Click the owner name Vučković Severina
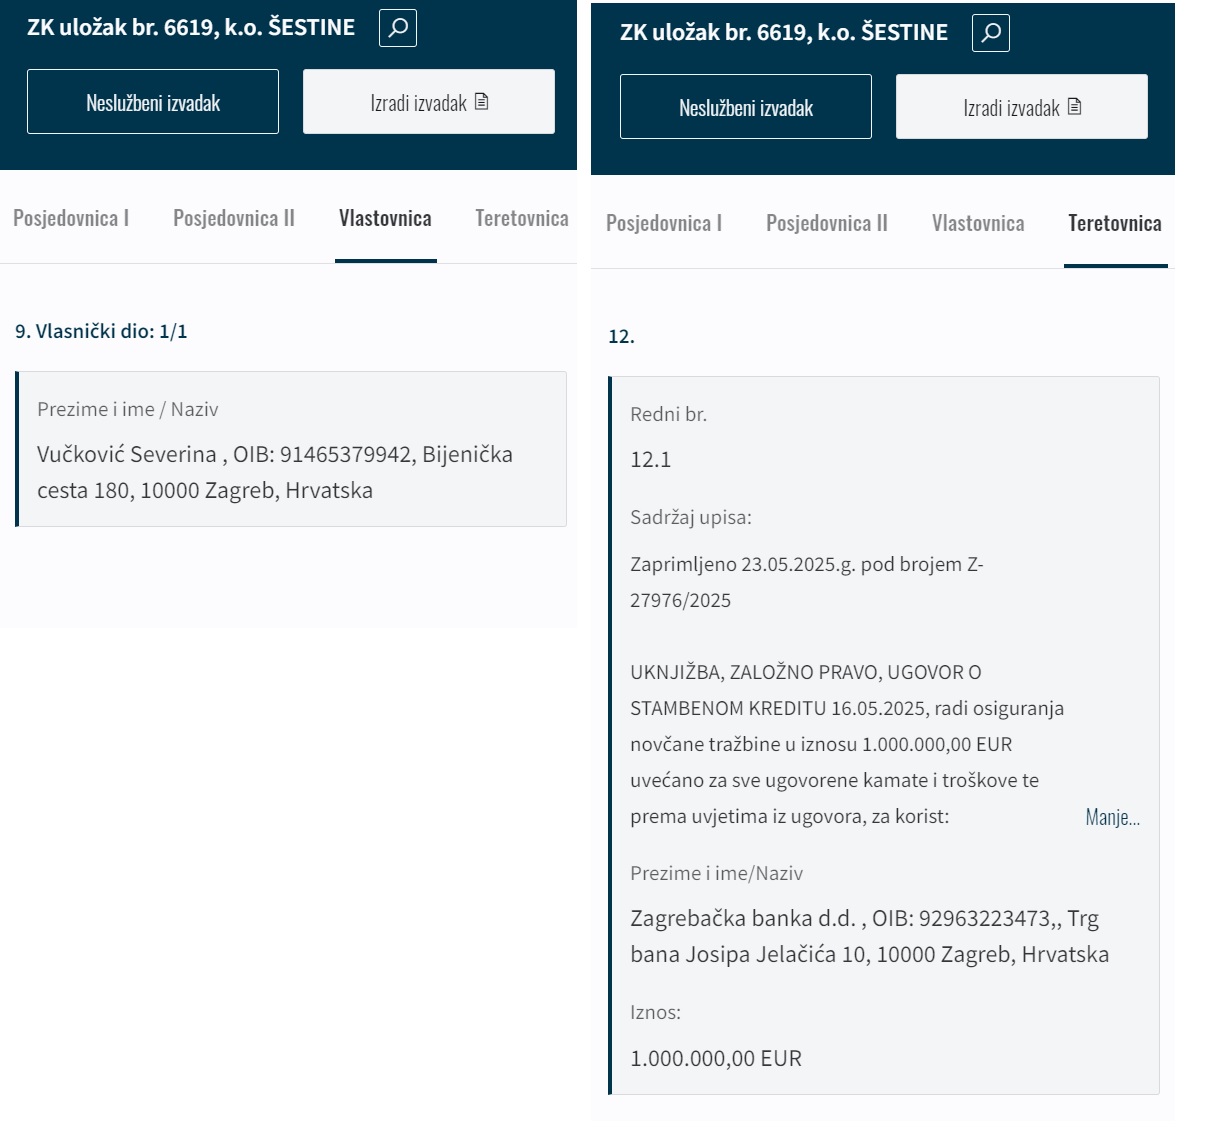1218x1138 pixels. click(127, 454)
